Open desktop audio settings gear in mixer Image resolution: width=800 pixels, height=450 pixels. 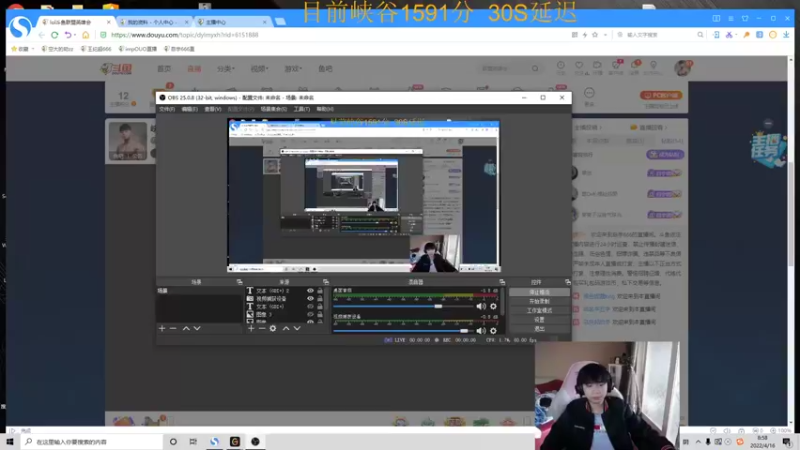[x=493, y=306]
